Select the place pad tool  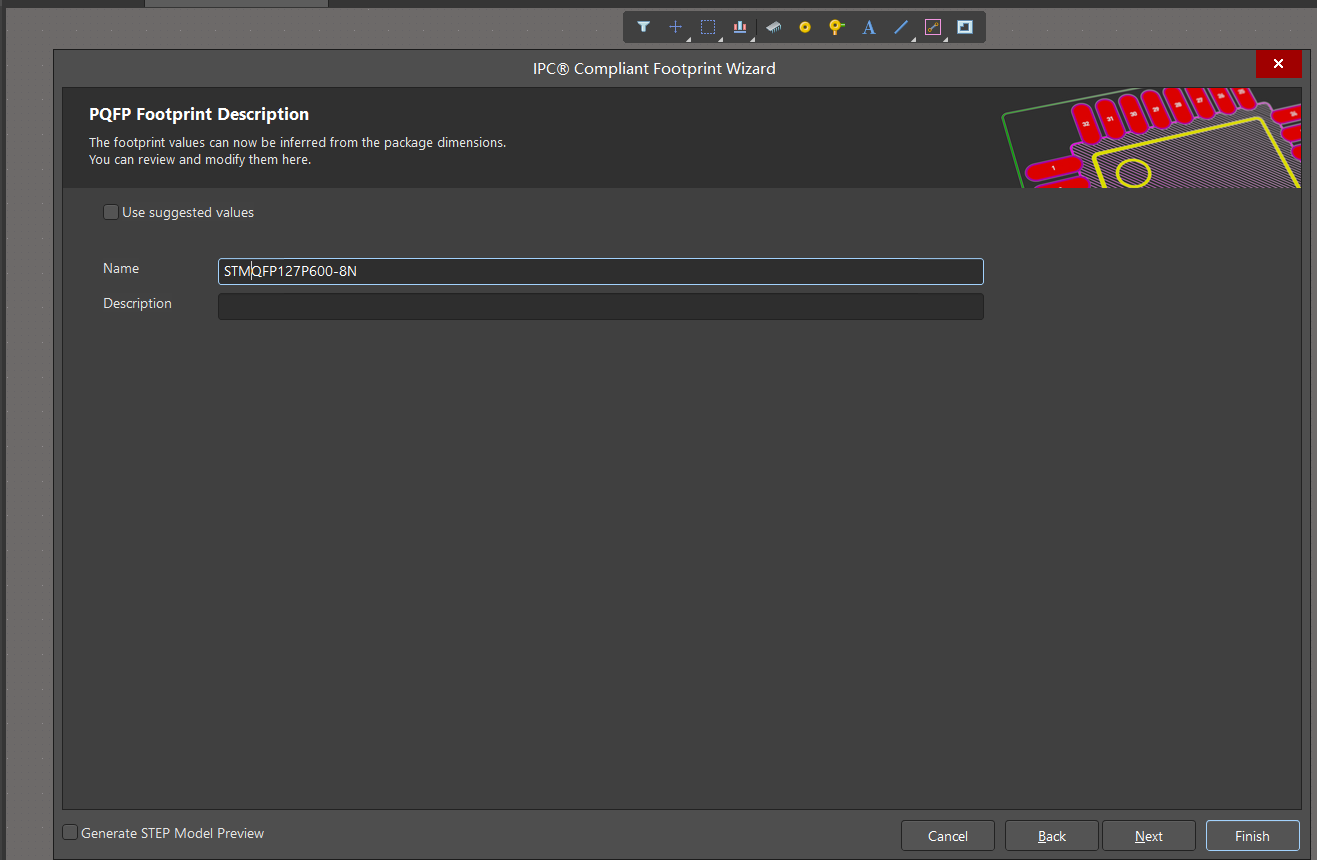[x=805, y=27]
